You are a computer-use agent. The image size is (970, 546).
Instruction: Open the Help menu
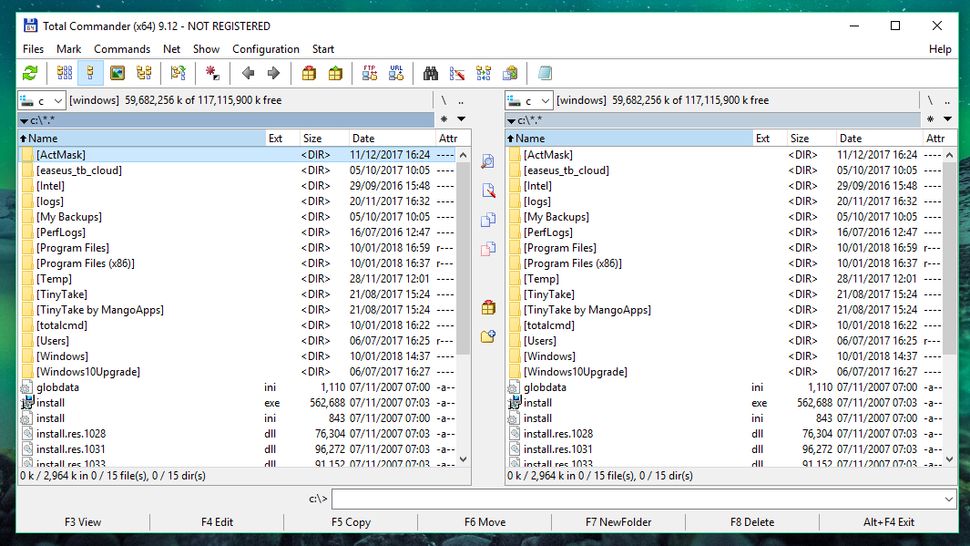940,49
